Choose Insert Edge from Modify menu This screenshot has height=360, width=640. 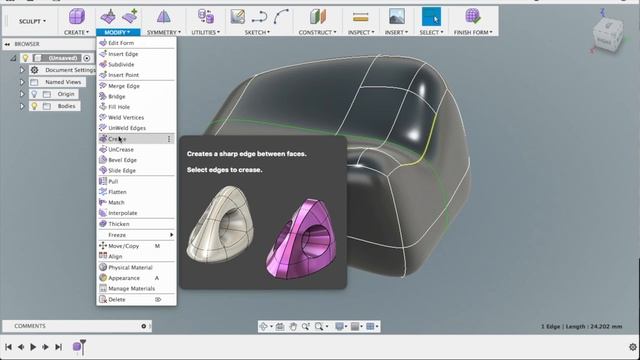pyautogui.click(x=136, y=54)
